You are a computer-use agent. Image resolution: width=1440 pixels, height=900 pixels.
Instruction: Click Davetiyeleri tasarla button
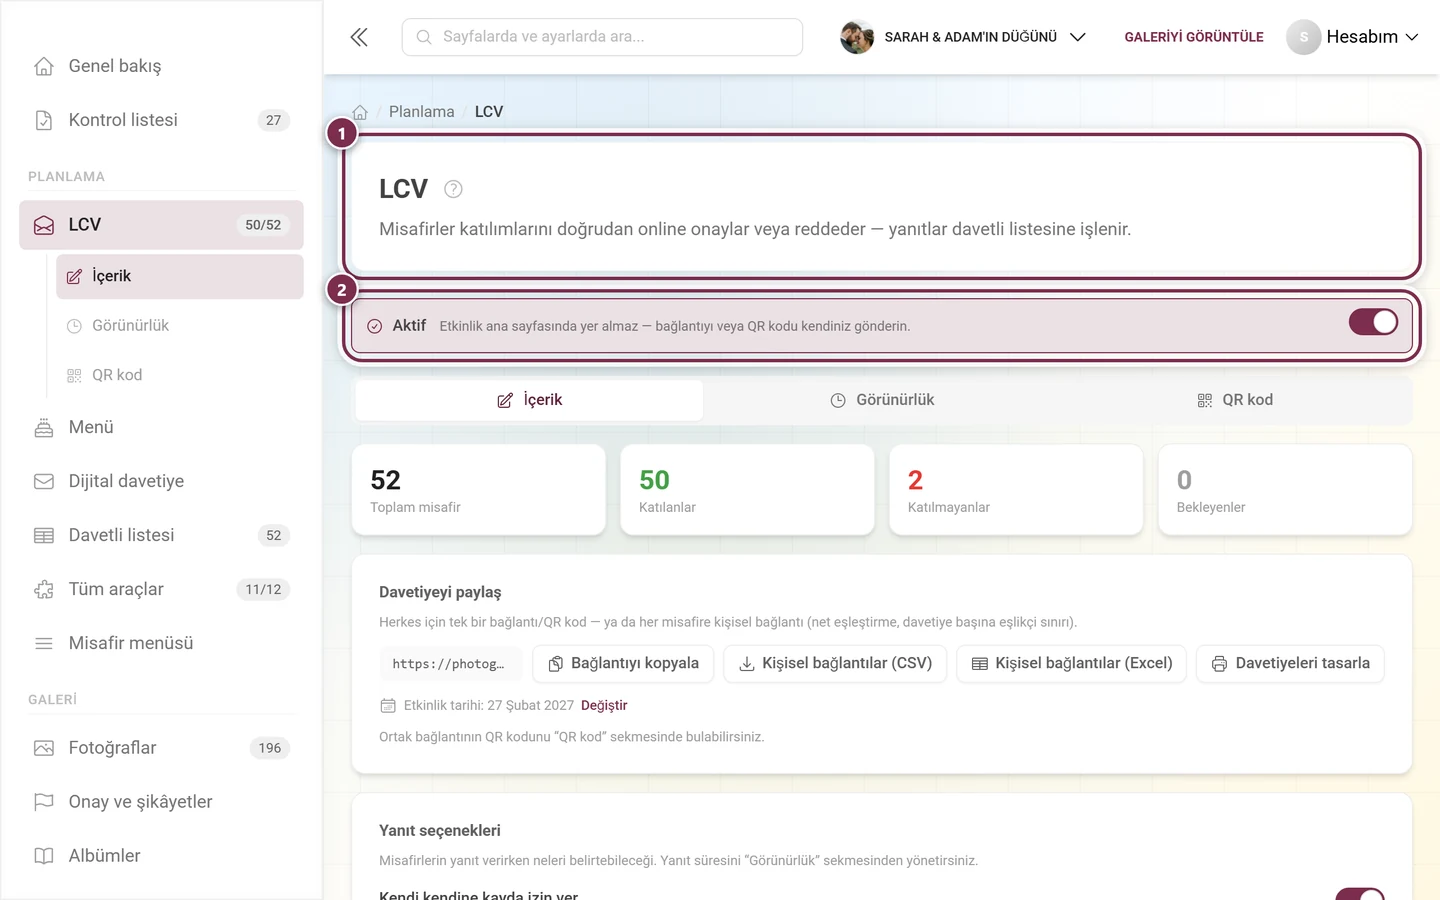(1290, 663)
